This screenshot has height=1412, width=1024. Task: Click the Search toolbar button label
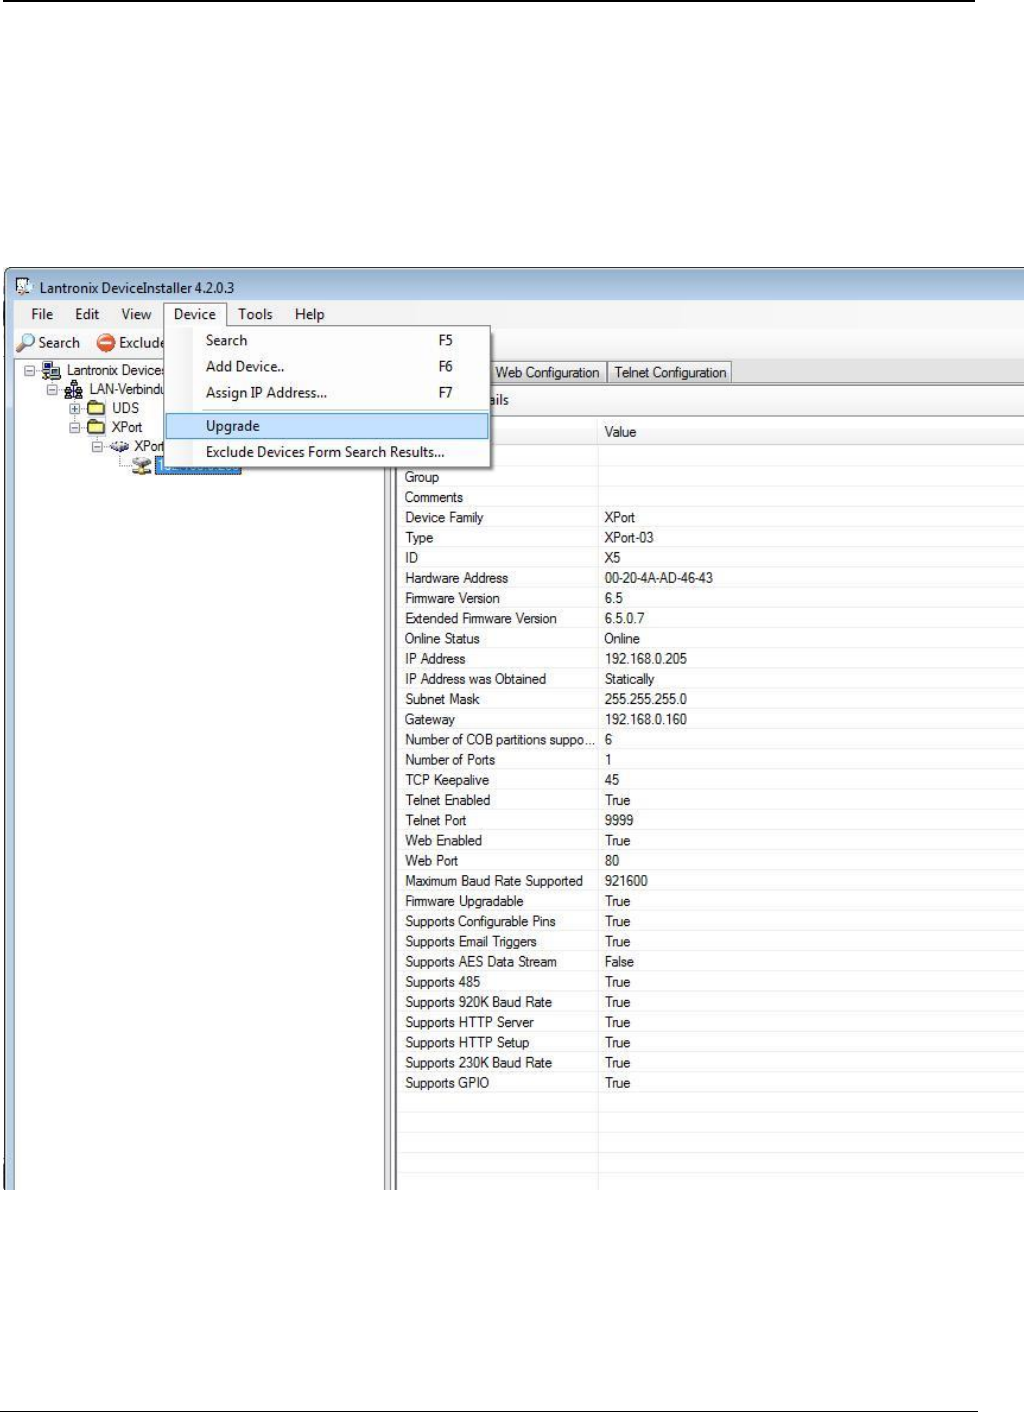click(x=59, y=343)
